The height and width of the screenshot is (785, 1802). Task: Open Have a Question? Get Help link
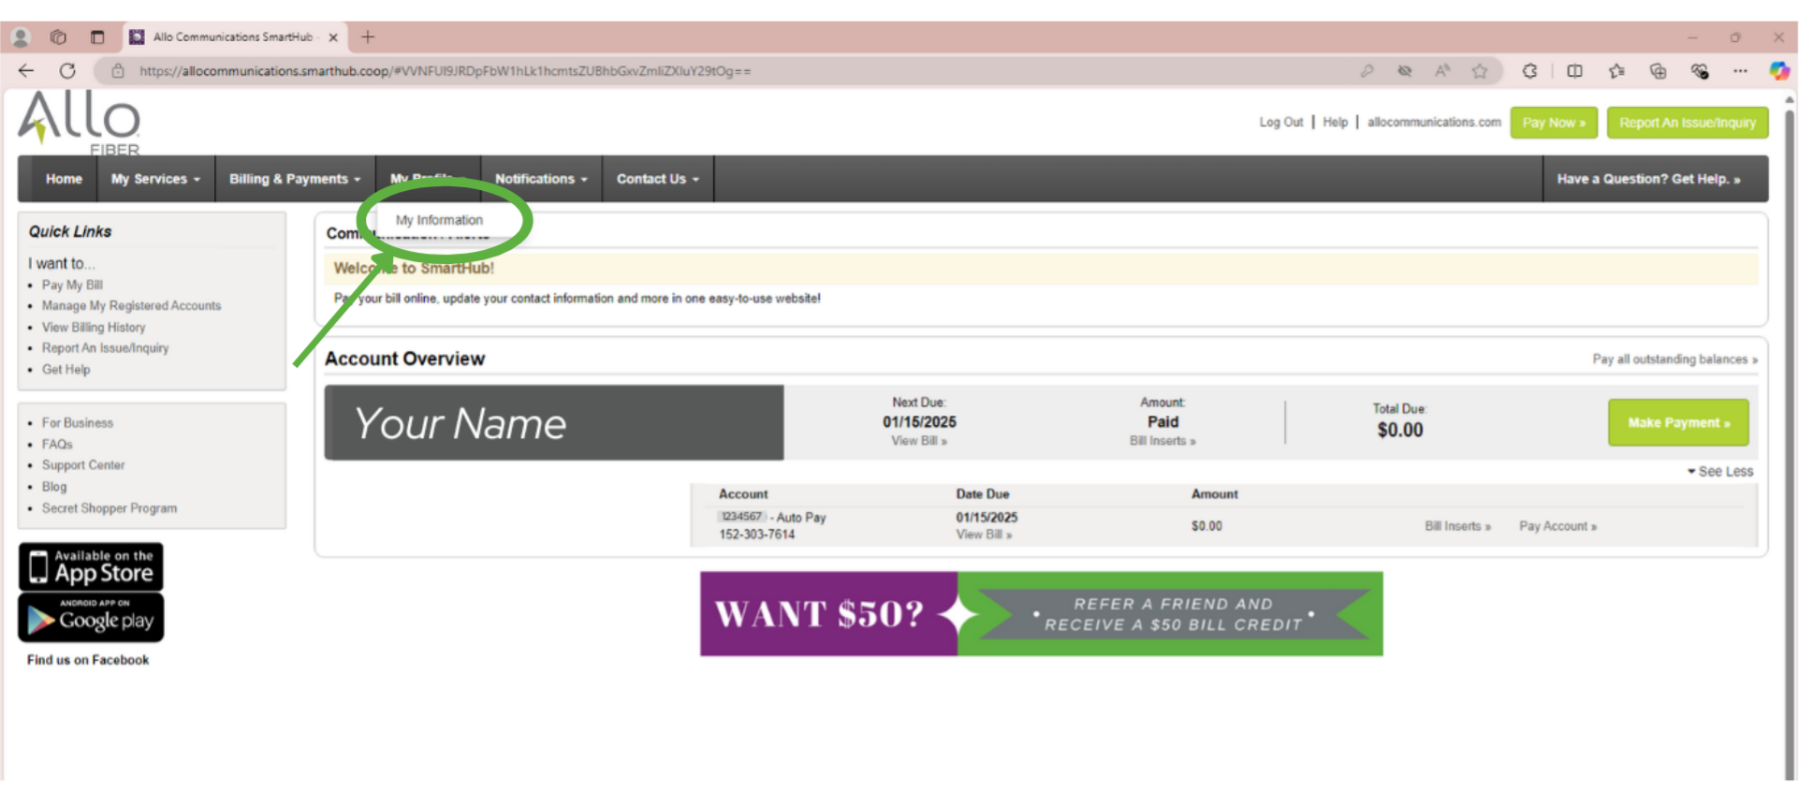(1648, 179)
